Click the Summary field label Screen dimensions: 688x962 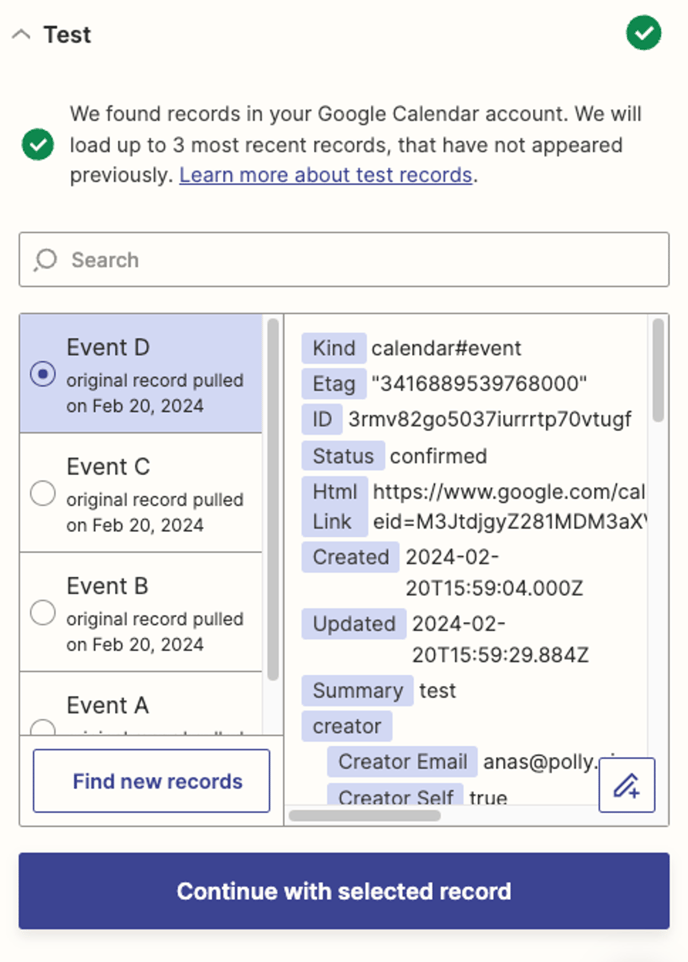click(357, 691)
